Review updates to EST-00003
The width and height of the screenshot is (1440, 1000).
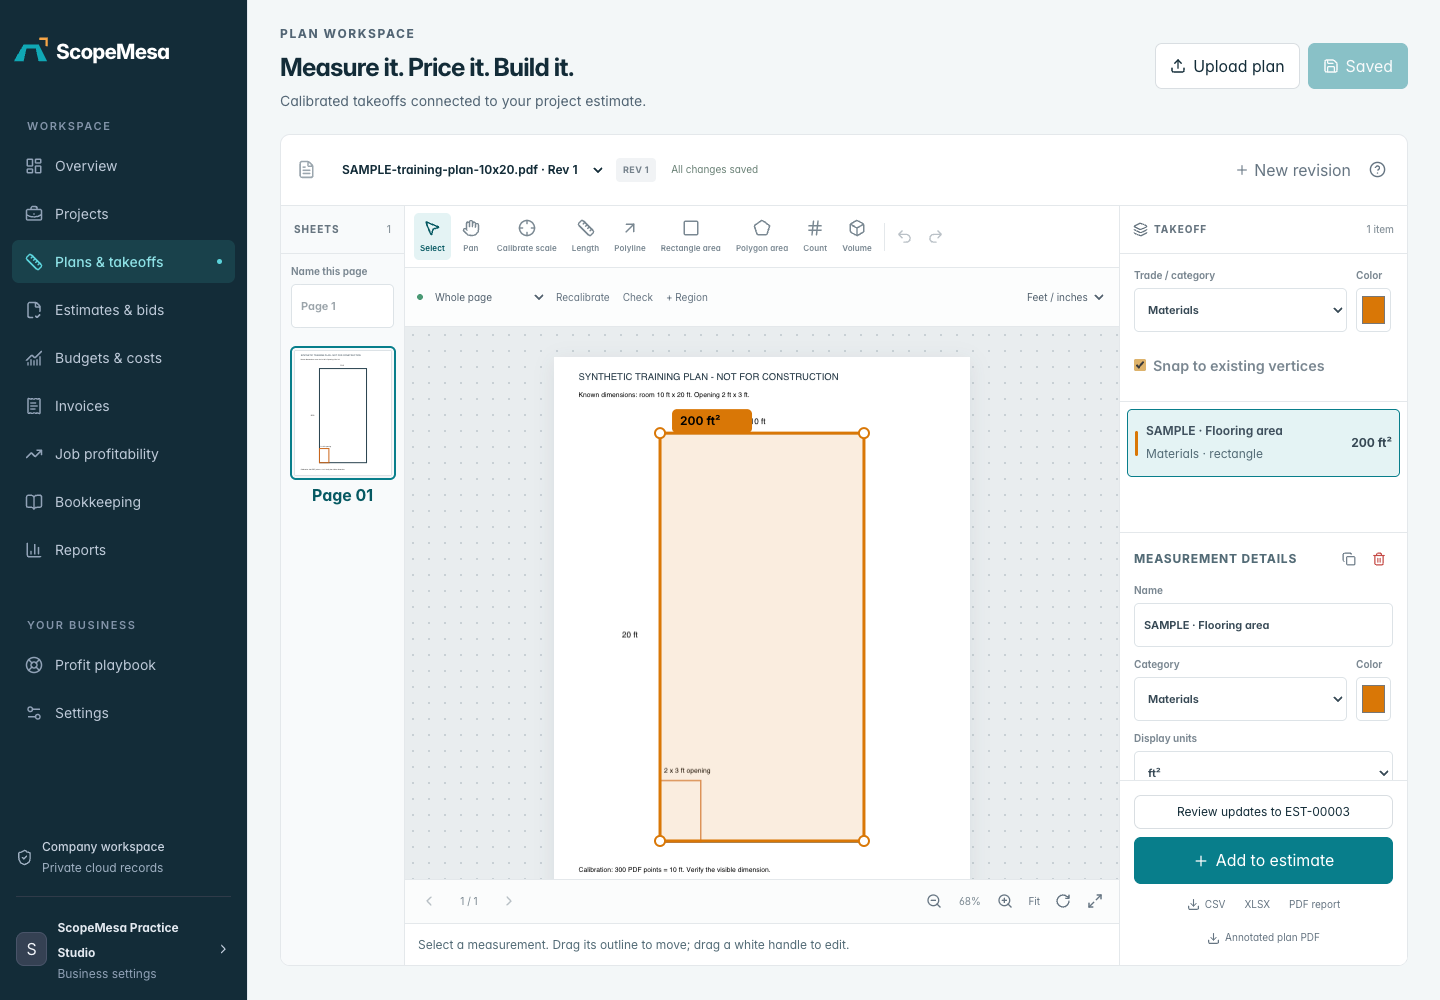[x=1263, y=812]
